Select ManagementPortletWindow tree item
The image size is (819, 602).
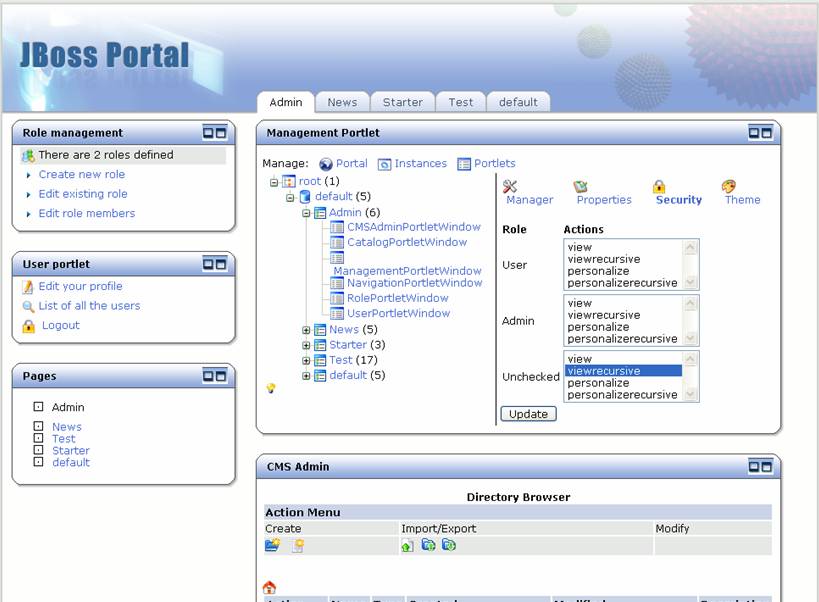(x=407, y=271)
